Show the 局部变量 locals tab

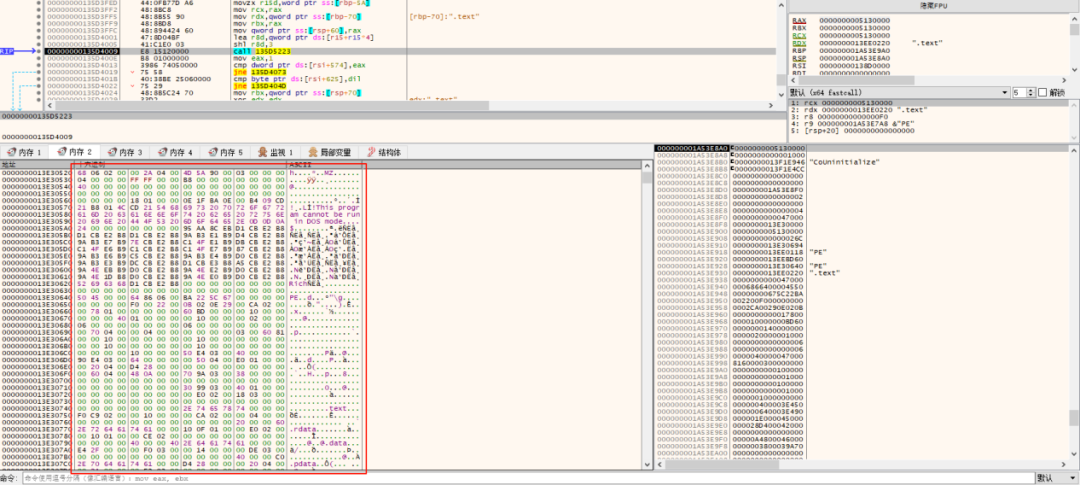(331, 152)
